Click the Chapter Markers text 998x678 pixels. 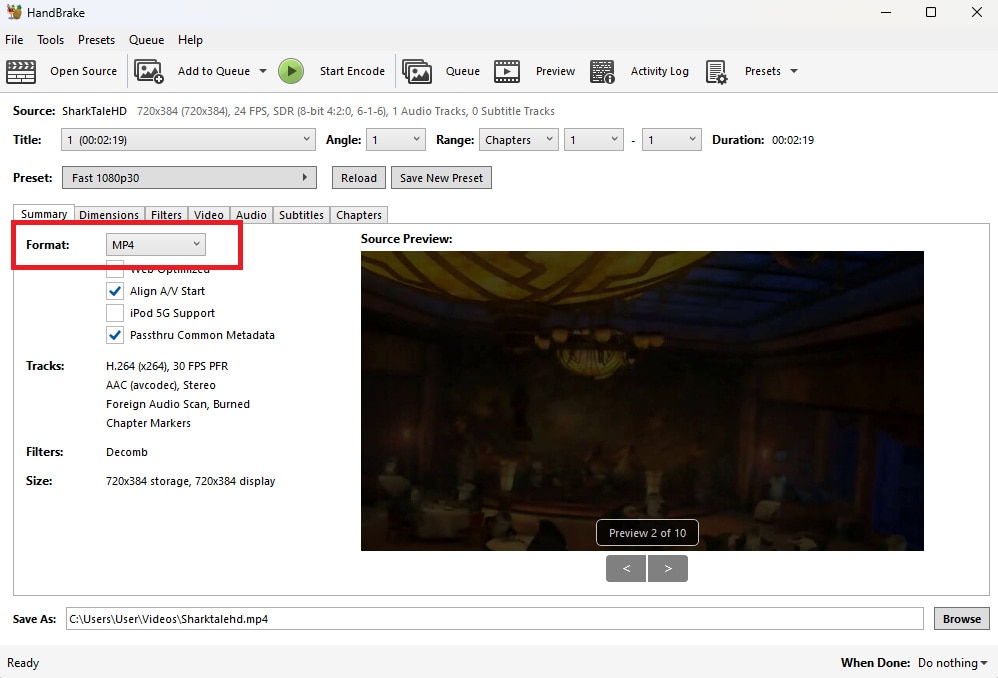coord(148,423)
